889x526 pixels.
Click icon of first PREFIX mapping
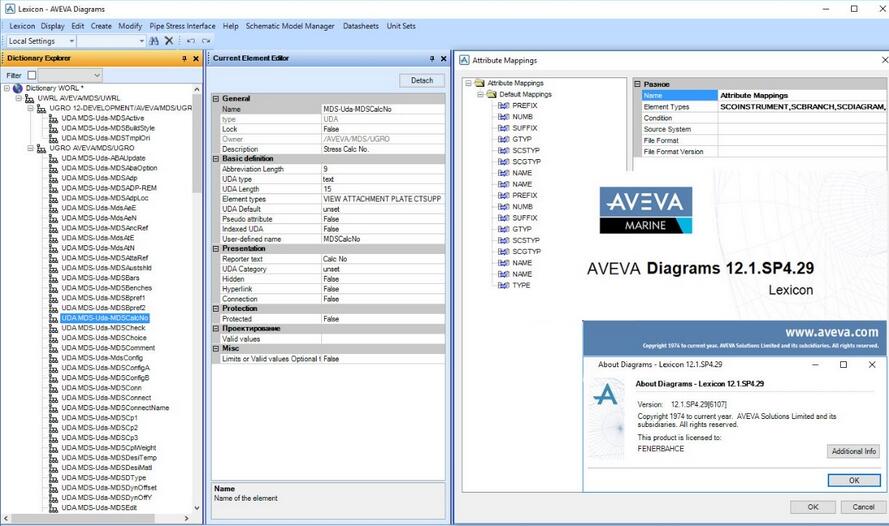[x=503, y=105]
